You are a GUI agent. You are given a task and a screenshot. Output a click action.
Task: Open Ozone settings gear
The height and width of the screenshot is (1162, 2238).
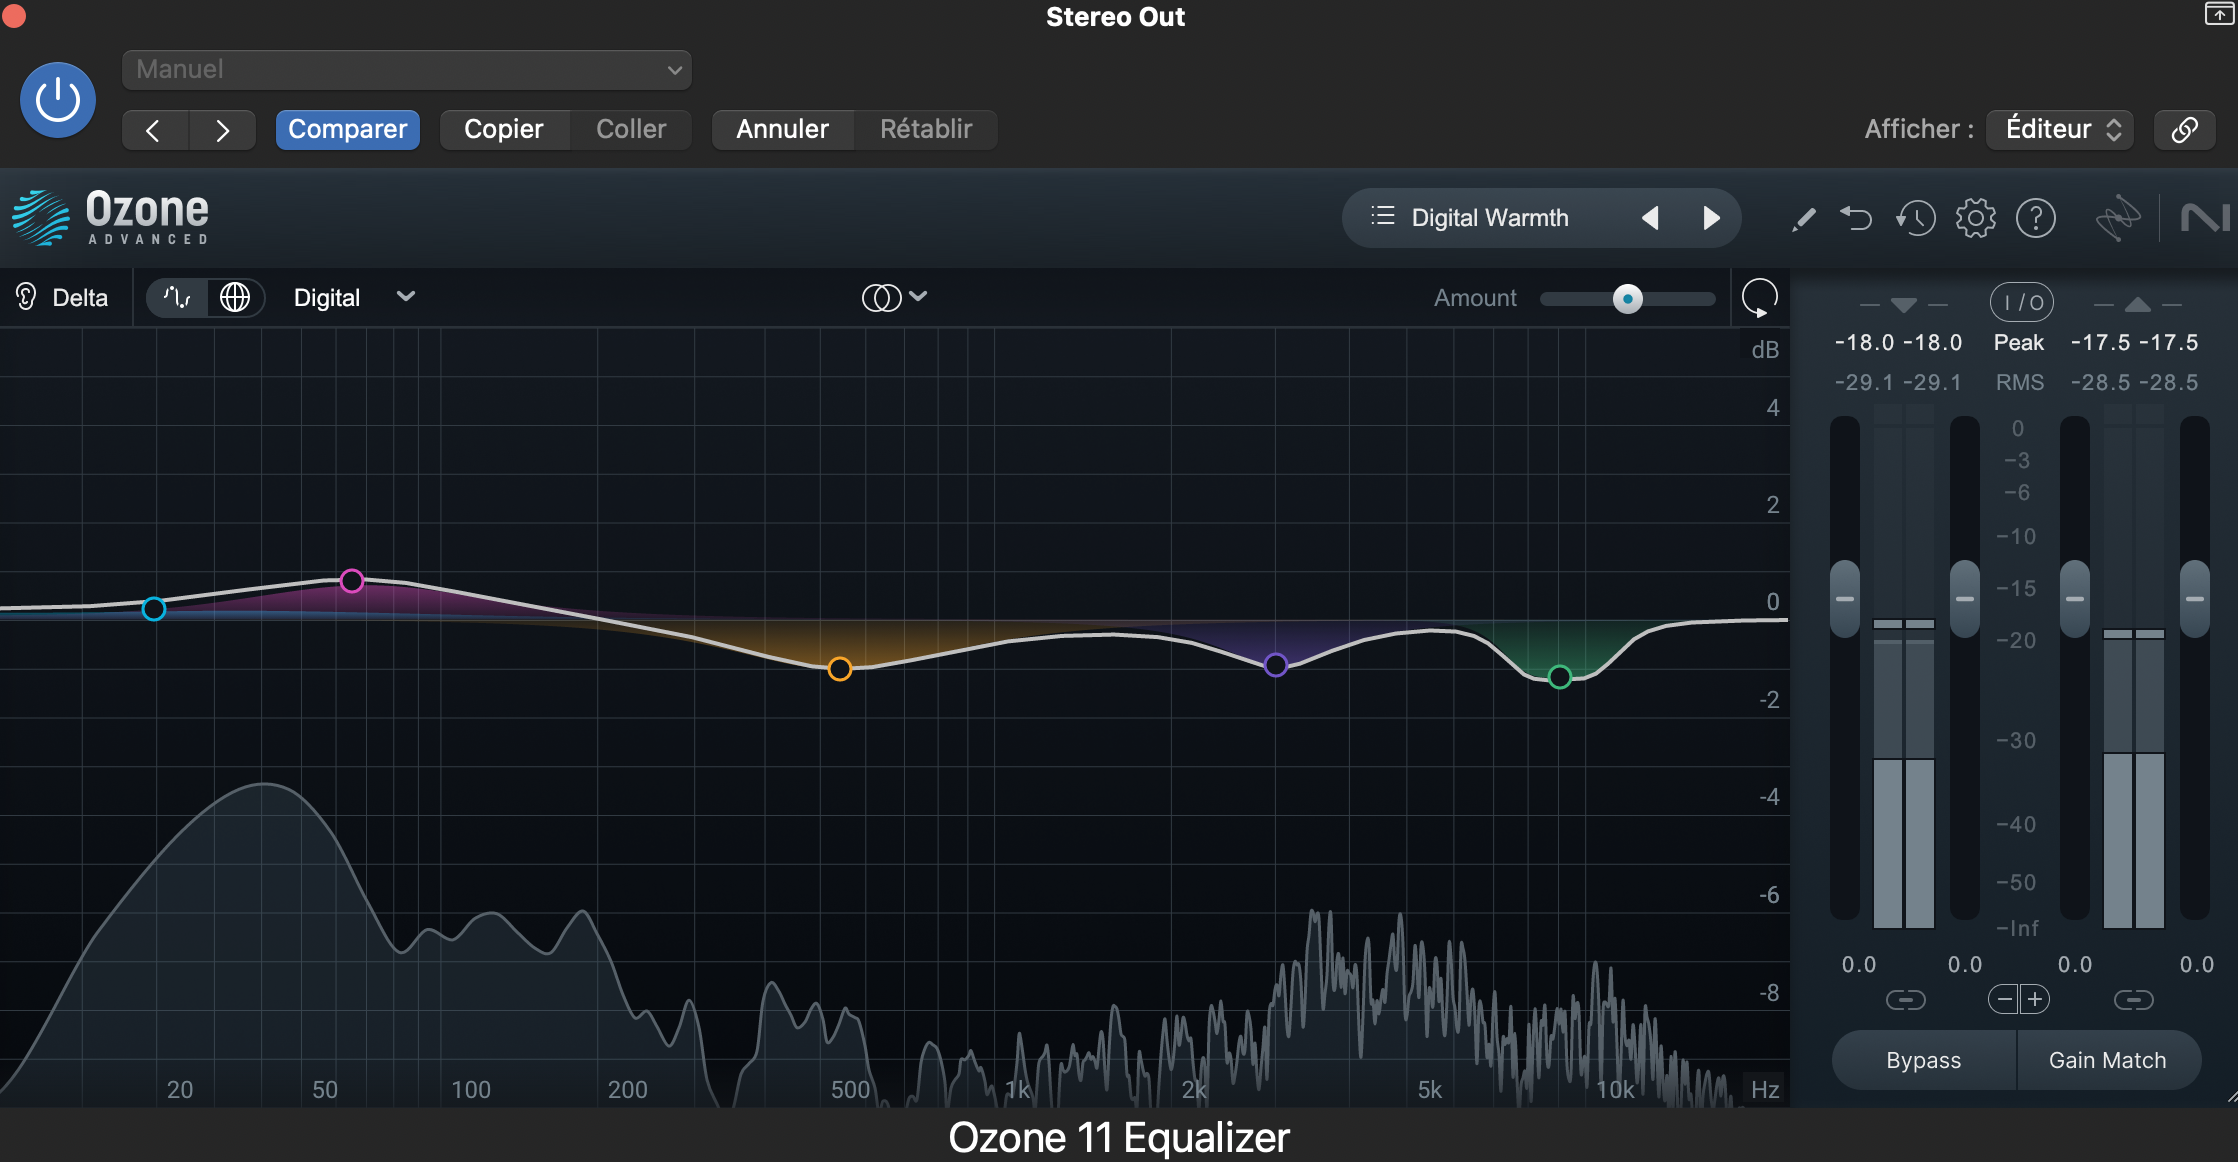point(1975,218)
